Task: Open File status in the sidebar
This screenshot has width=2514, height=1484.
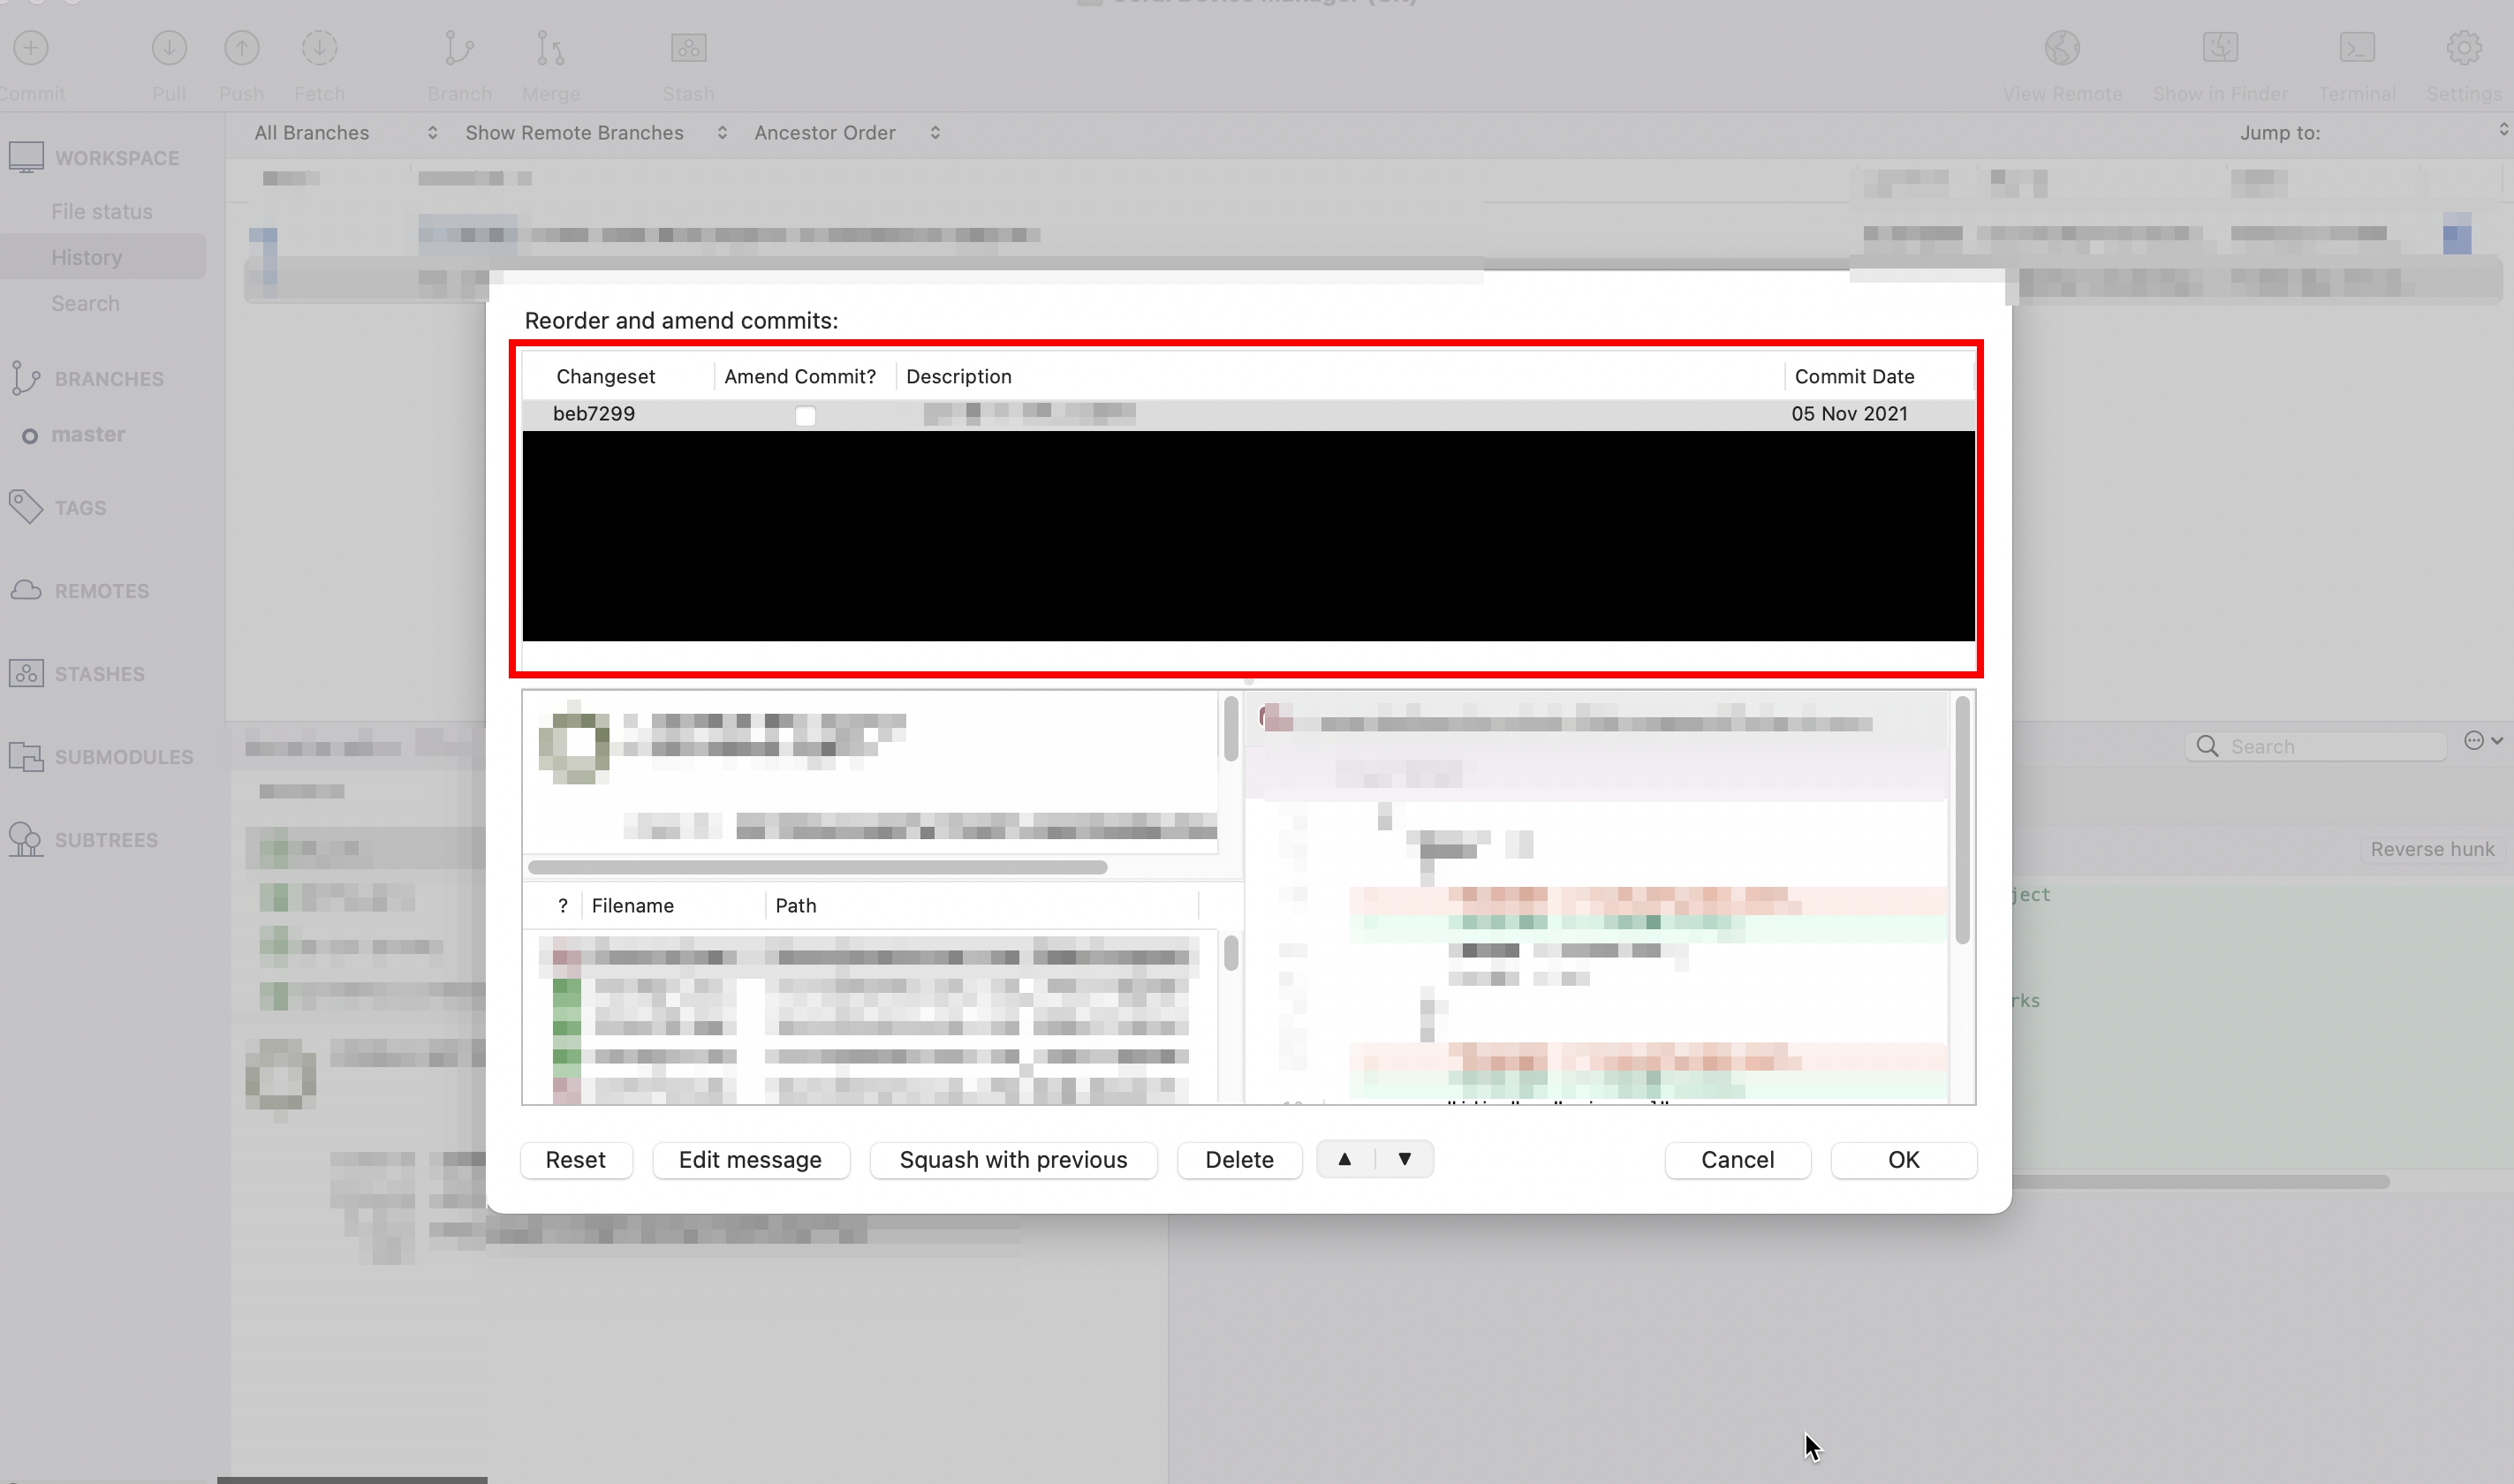Action: point(100,211)
